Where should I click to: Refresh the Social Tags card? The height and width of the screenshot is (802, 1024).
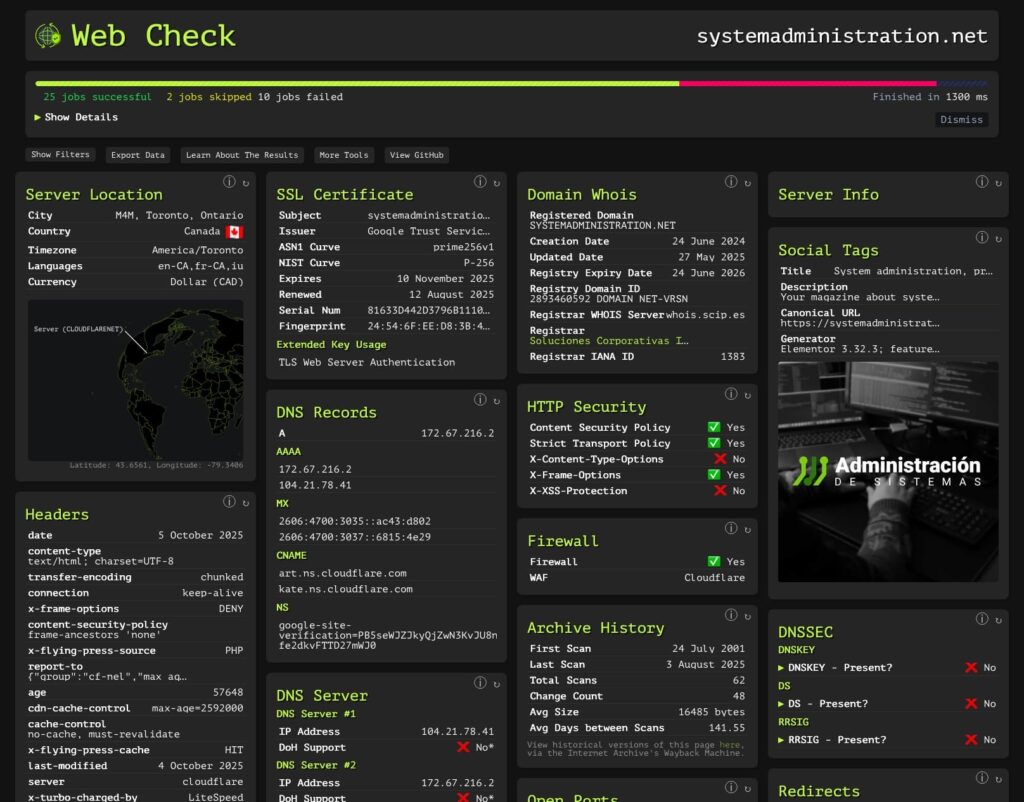(998, 238)
